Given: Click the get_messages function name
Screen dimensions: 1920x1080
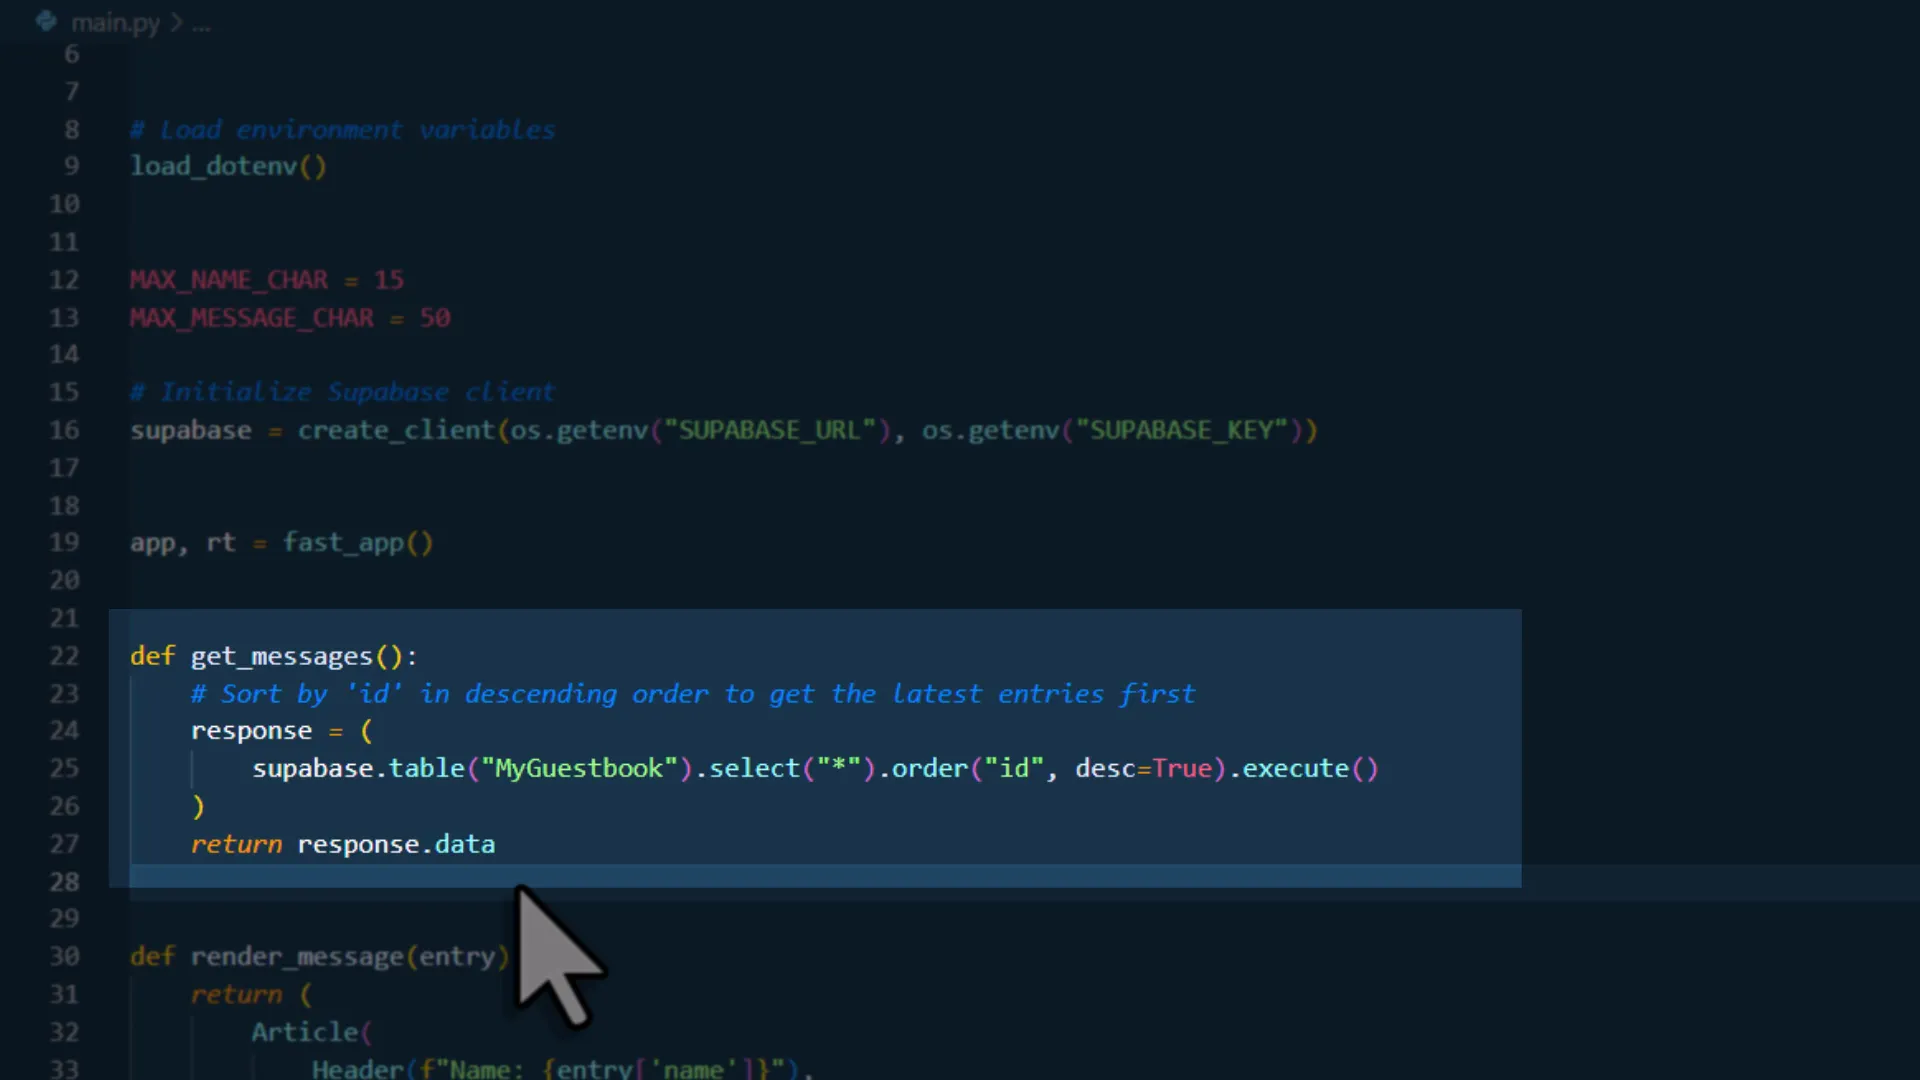Looking at the screenshot, I should click(283, 656).
